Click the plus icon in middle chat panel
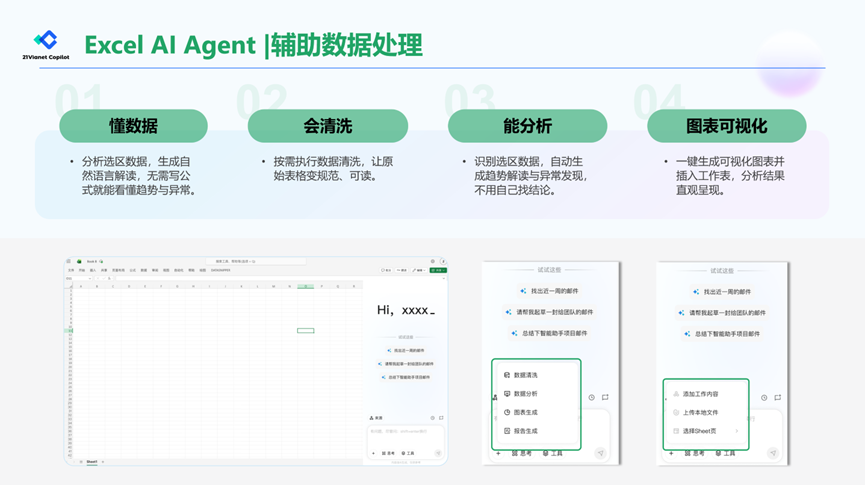865x485 pixels. (x=498, y=453)
